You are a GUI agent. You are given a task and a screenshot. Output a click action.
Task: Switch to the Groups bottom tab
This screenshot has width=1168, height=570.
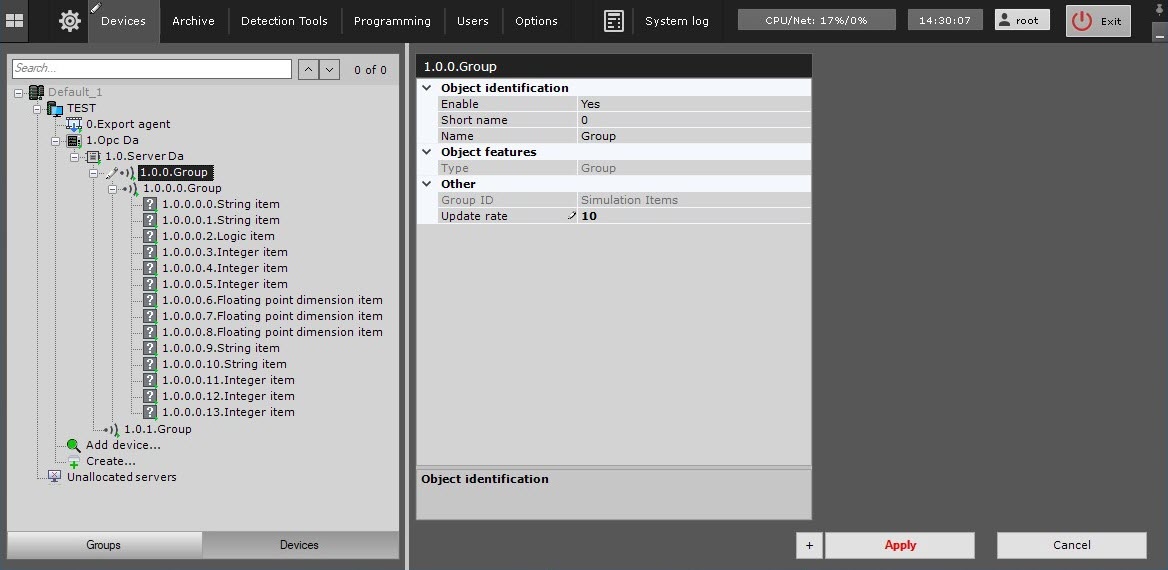pos(103,545)
